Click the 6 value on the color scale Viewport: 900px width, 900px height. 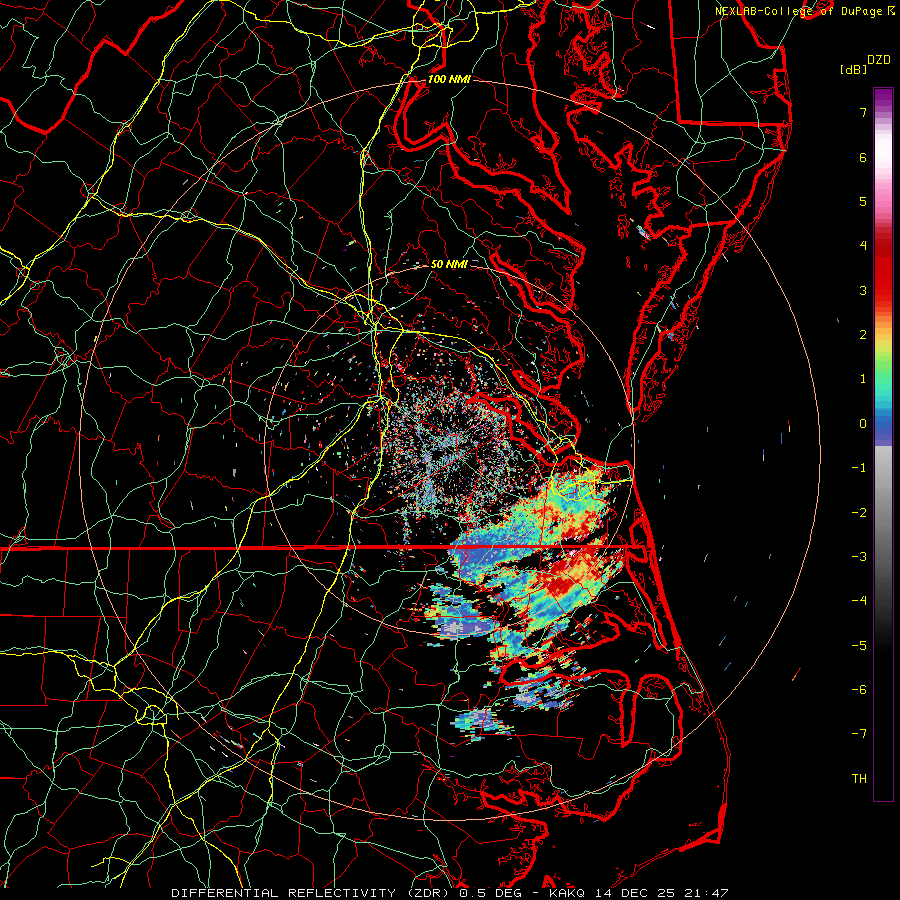pos(863,157)
